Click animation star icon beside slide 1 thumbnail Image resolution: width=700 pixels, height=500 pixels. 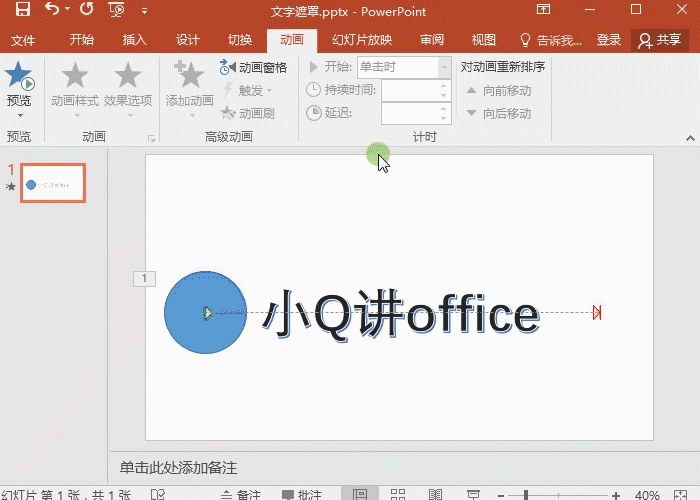11,187
